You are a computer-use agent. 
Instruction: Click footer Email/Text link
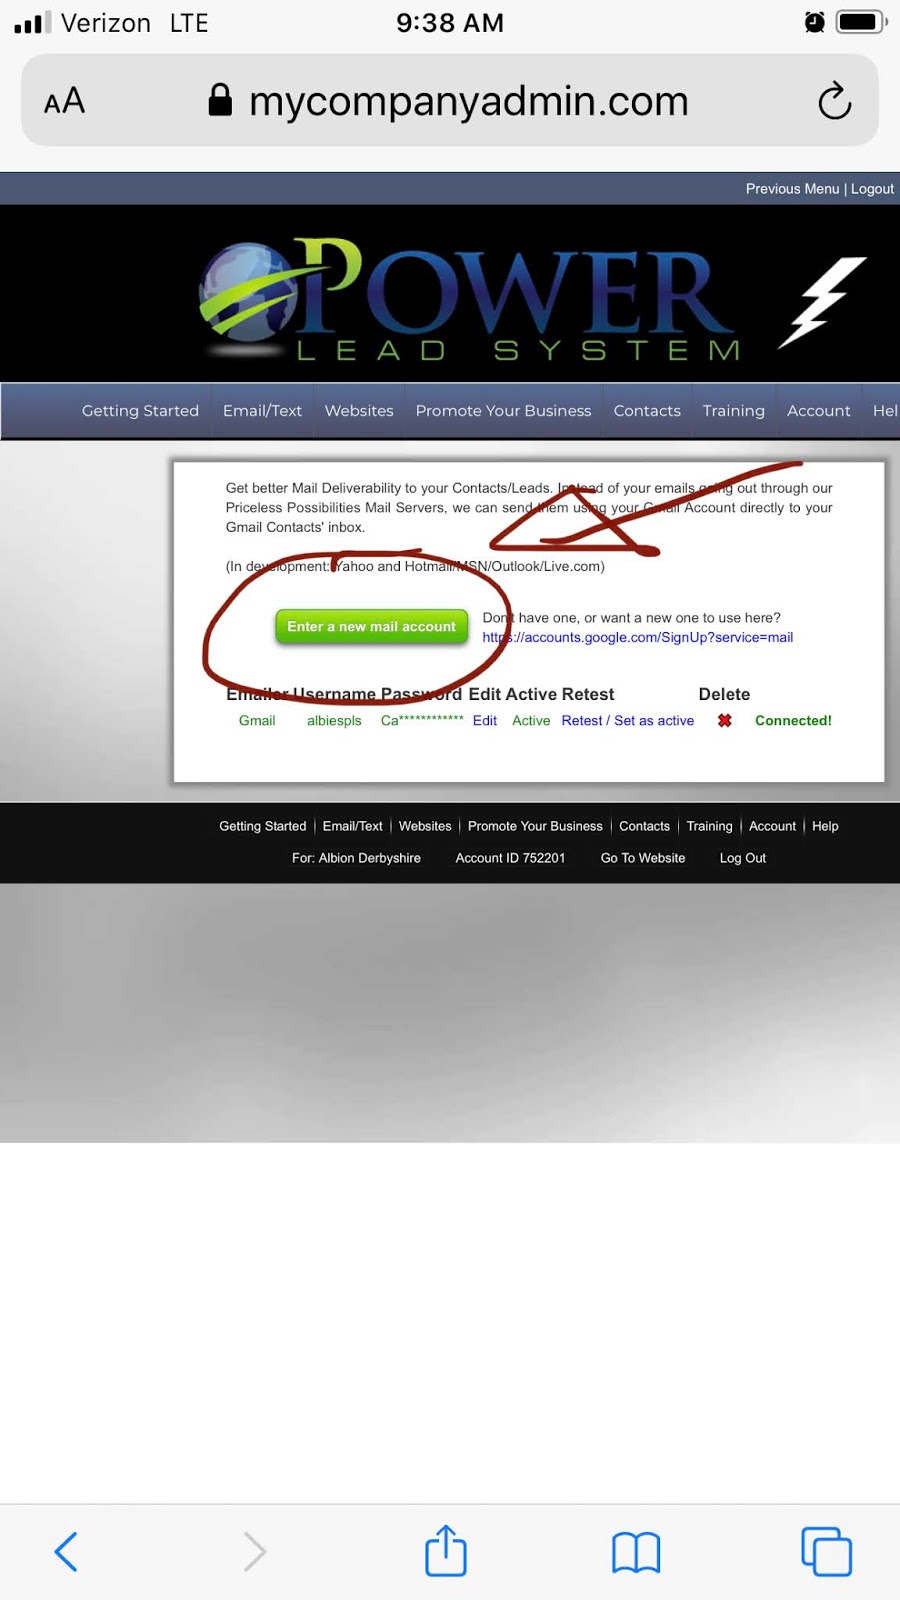coord(352,826)
